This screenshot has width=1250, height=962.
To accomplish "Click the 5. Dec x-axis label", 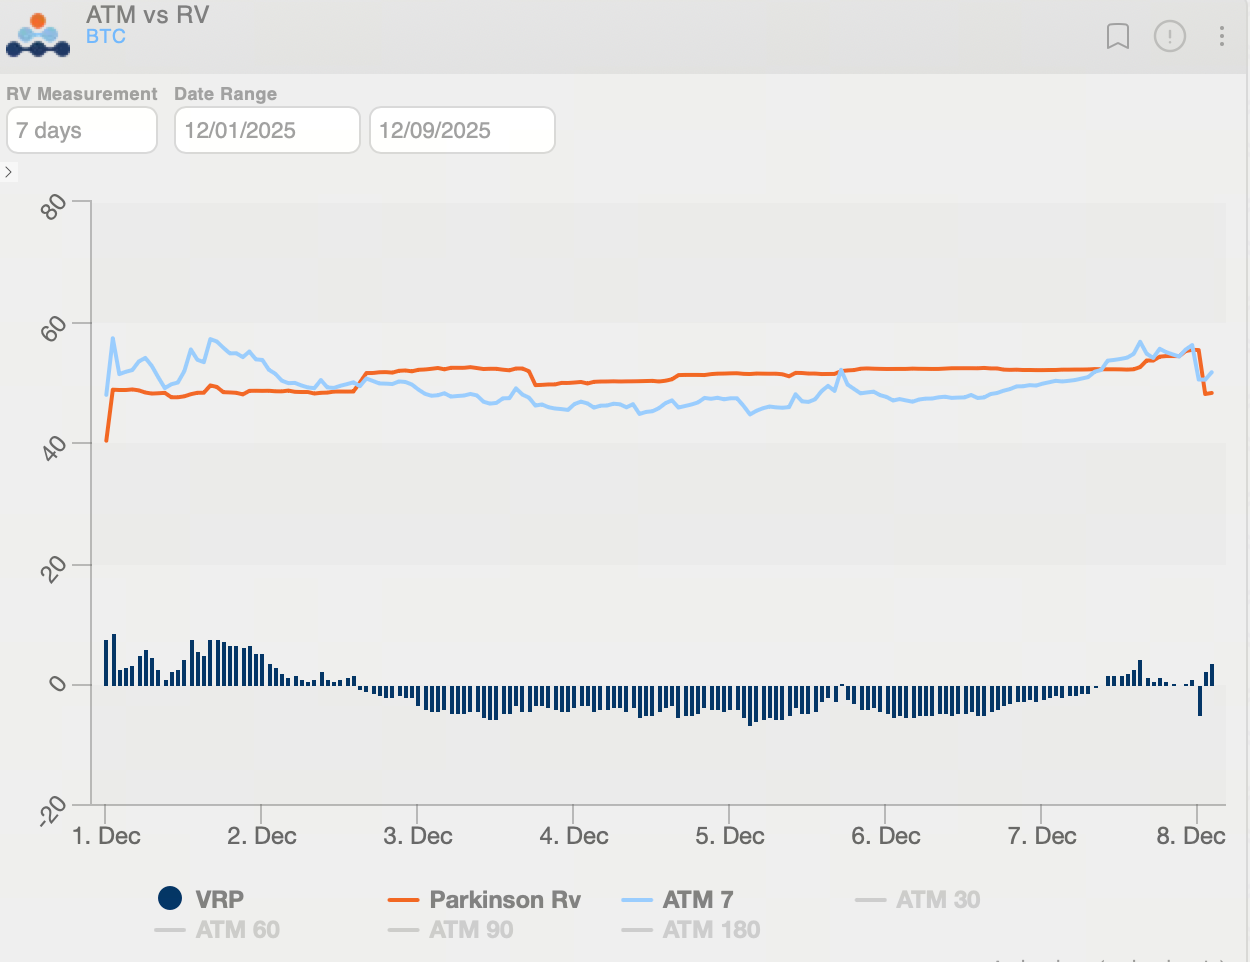I will (x=730, y=836).
